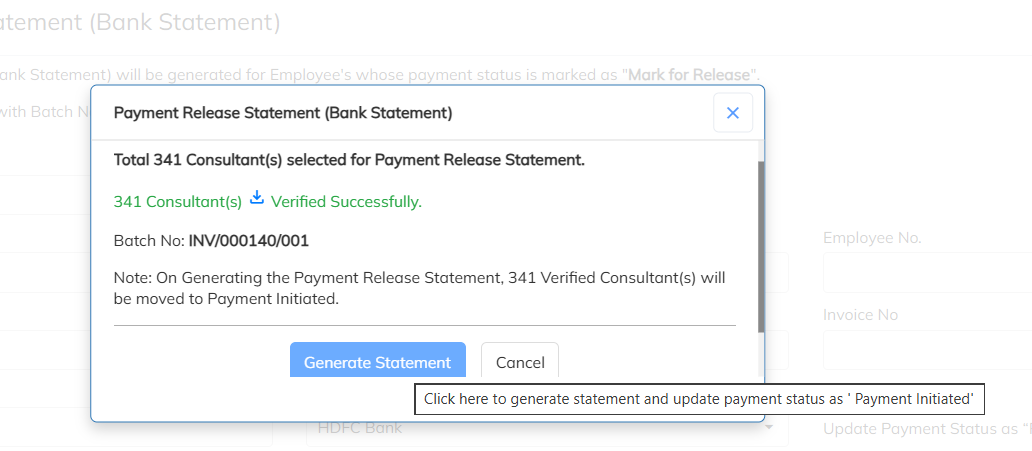Click the dialog's vertical scrollbar
This screenshot has height=451, width=1032.
click(761, 245)
